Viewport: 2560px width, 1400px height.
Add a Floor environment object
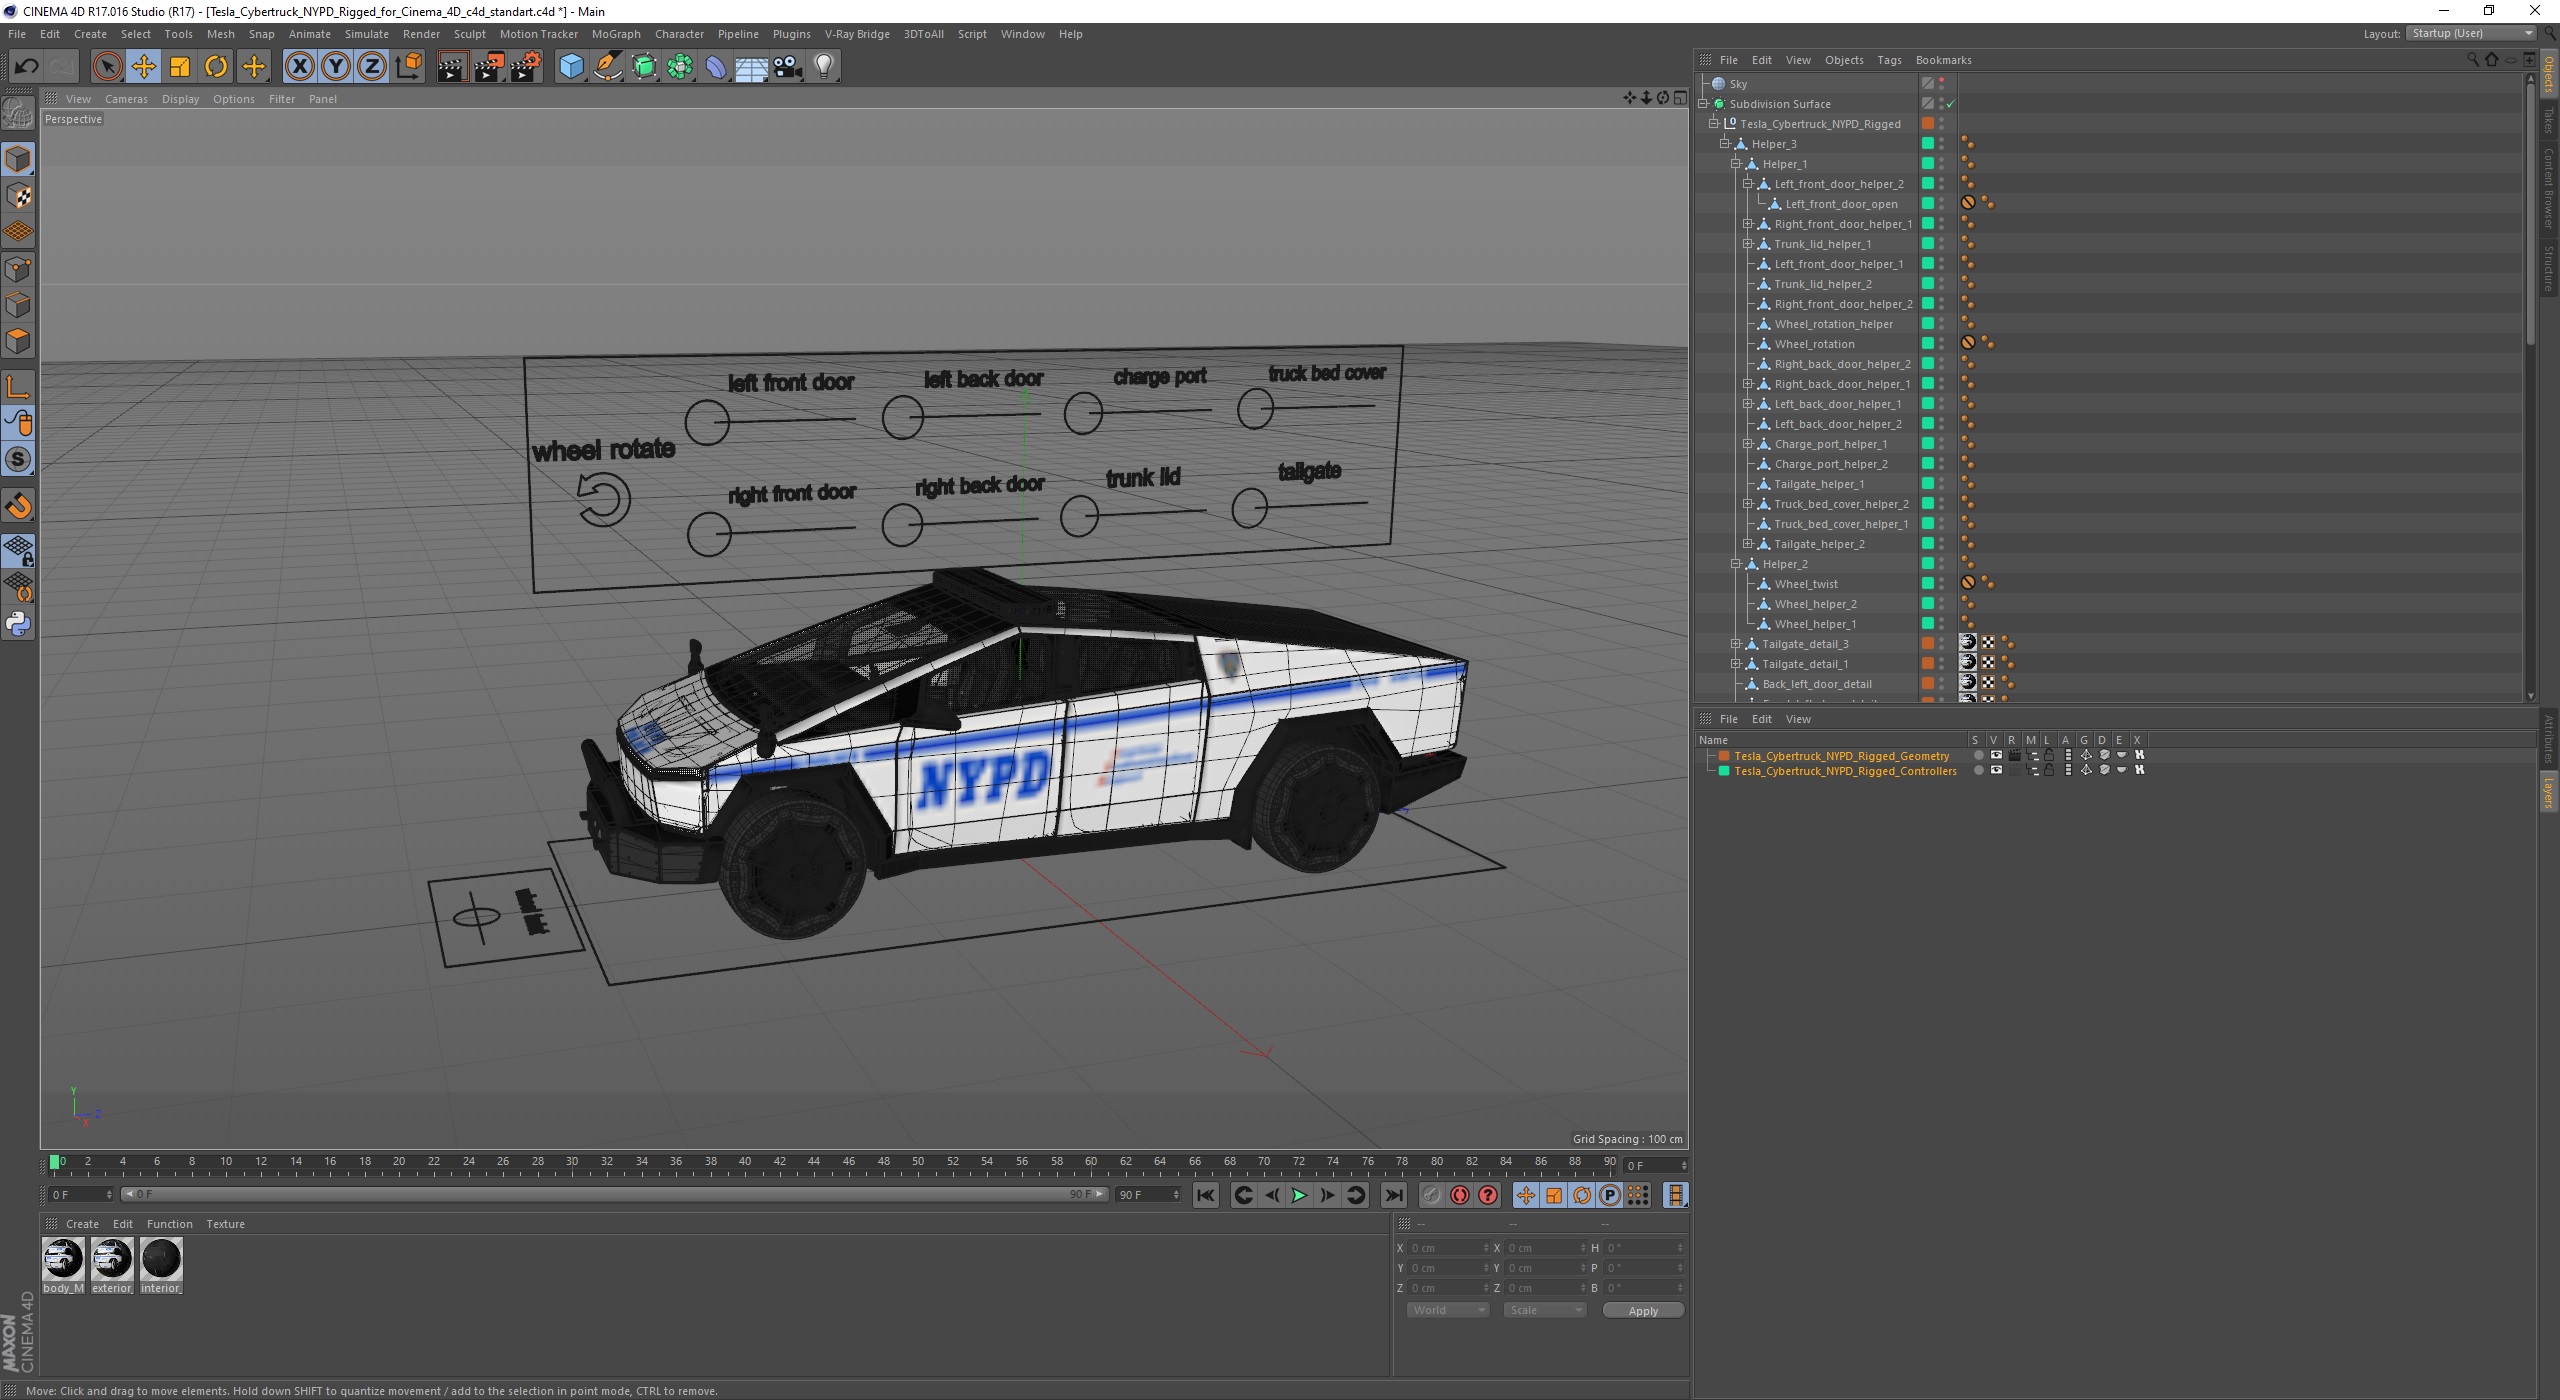[x=751, y=67]
